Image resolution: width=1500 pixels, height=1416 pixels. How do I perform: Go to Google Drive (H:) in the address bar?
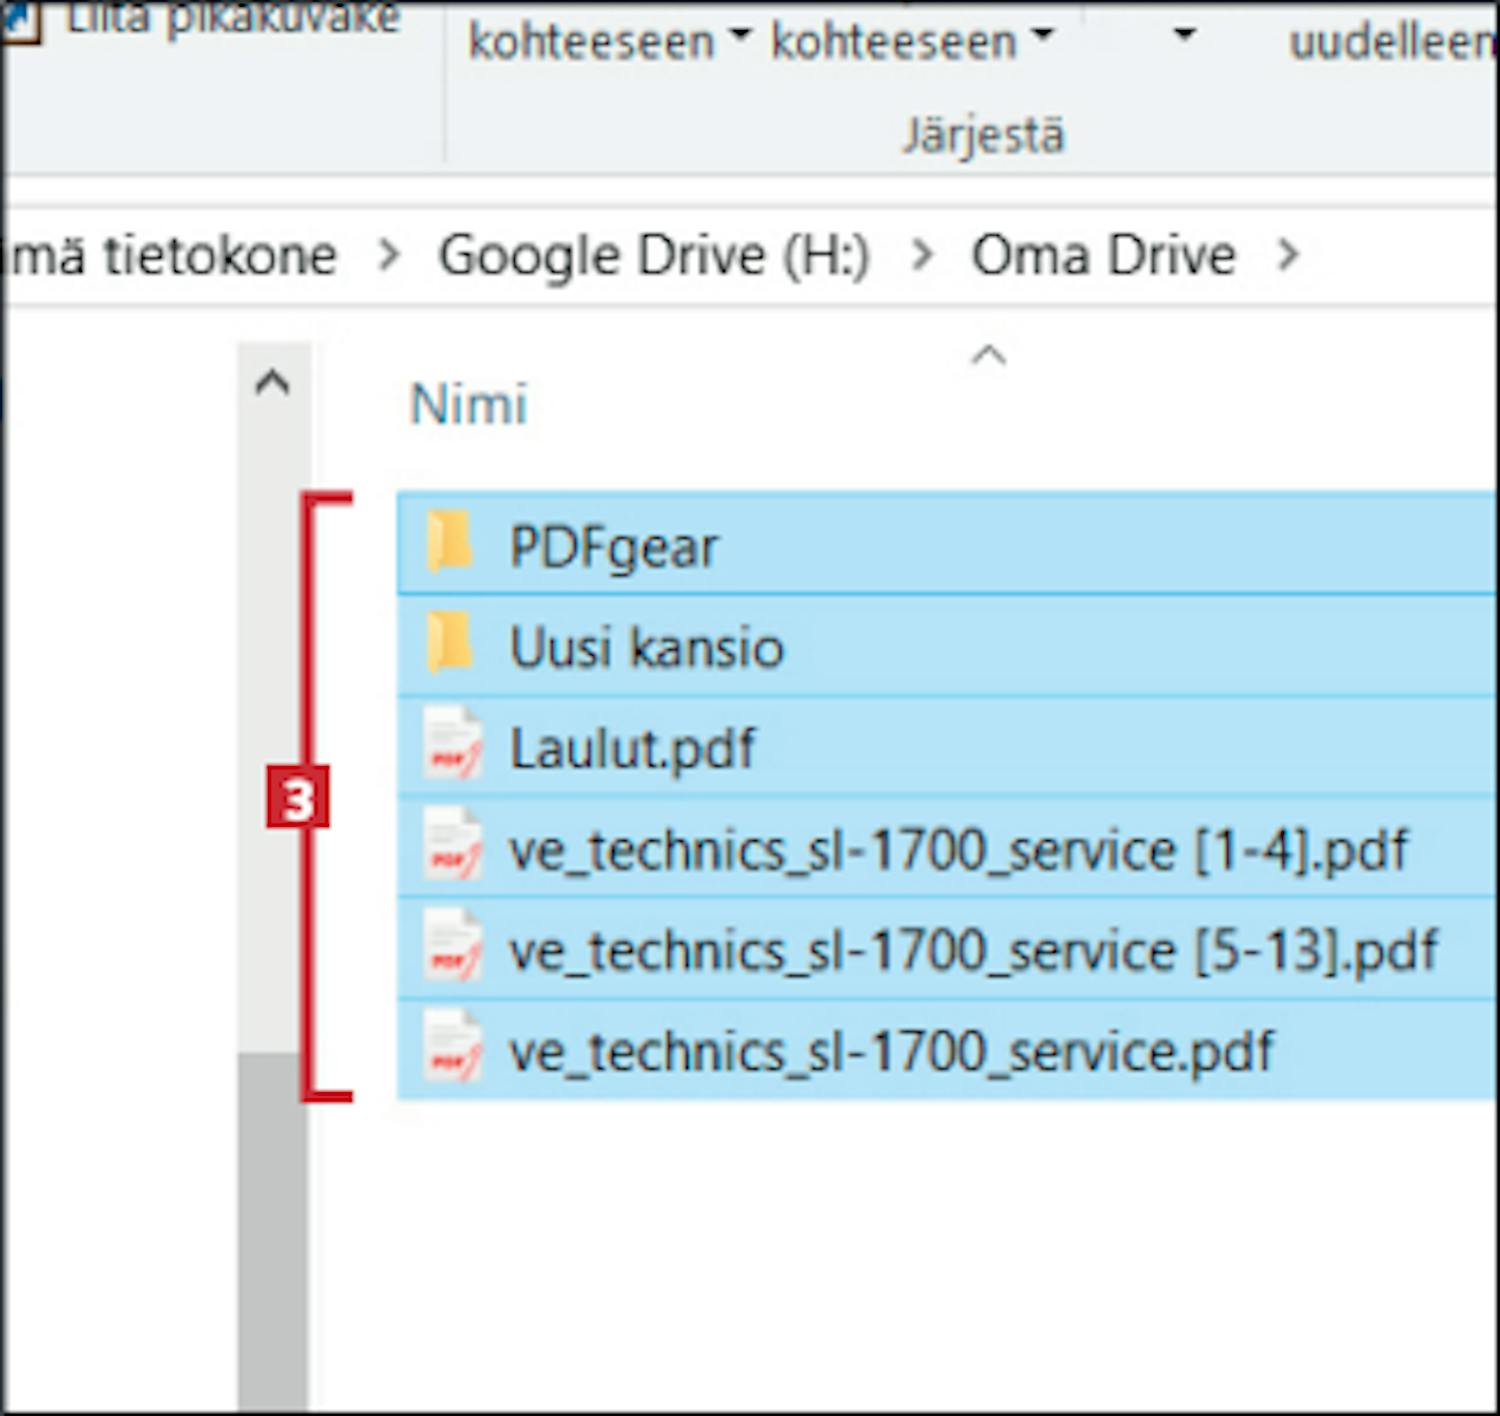tap(654, 255)
